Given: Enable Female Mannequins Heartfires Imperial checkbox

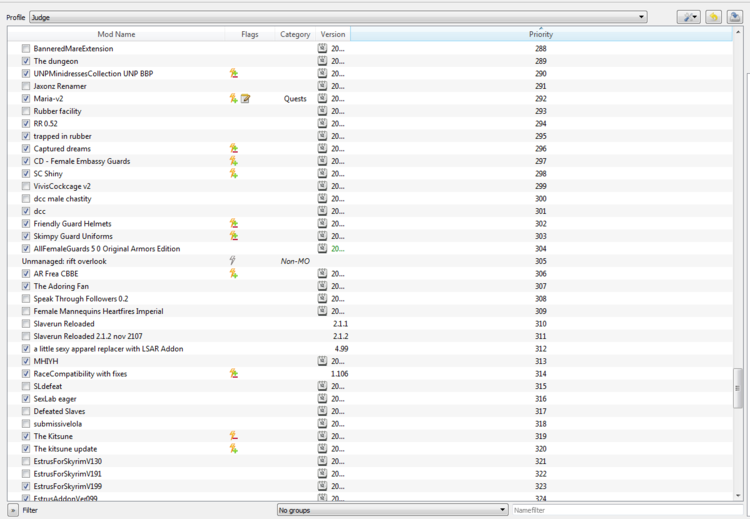Looking at the screenshot, I should (x=26, y=311).
